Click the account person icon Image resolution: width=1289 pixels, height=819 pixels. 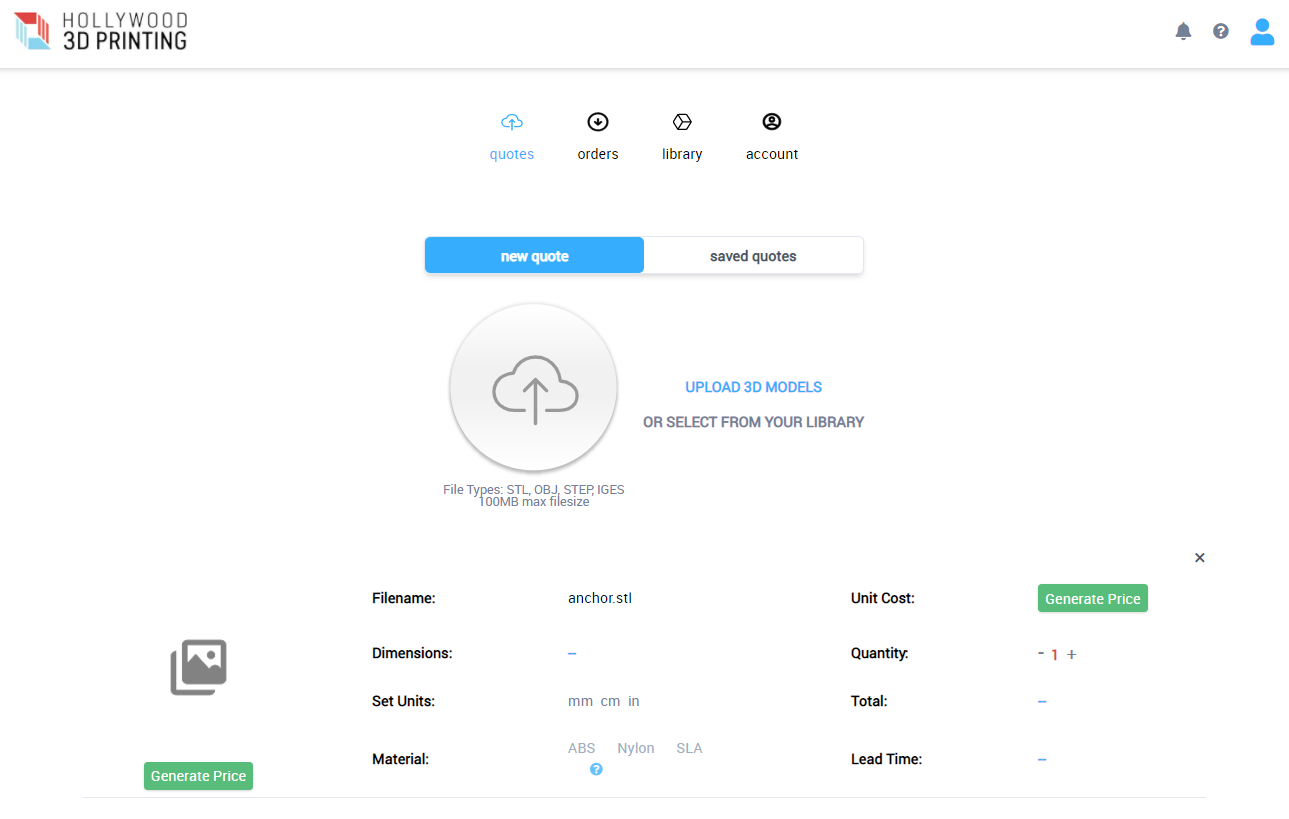[771, 122]
